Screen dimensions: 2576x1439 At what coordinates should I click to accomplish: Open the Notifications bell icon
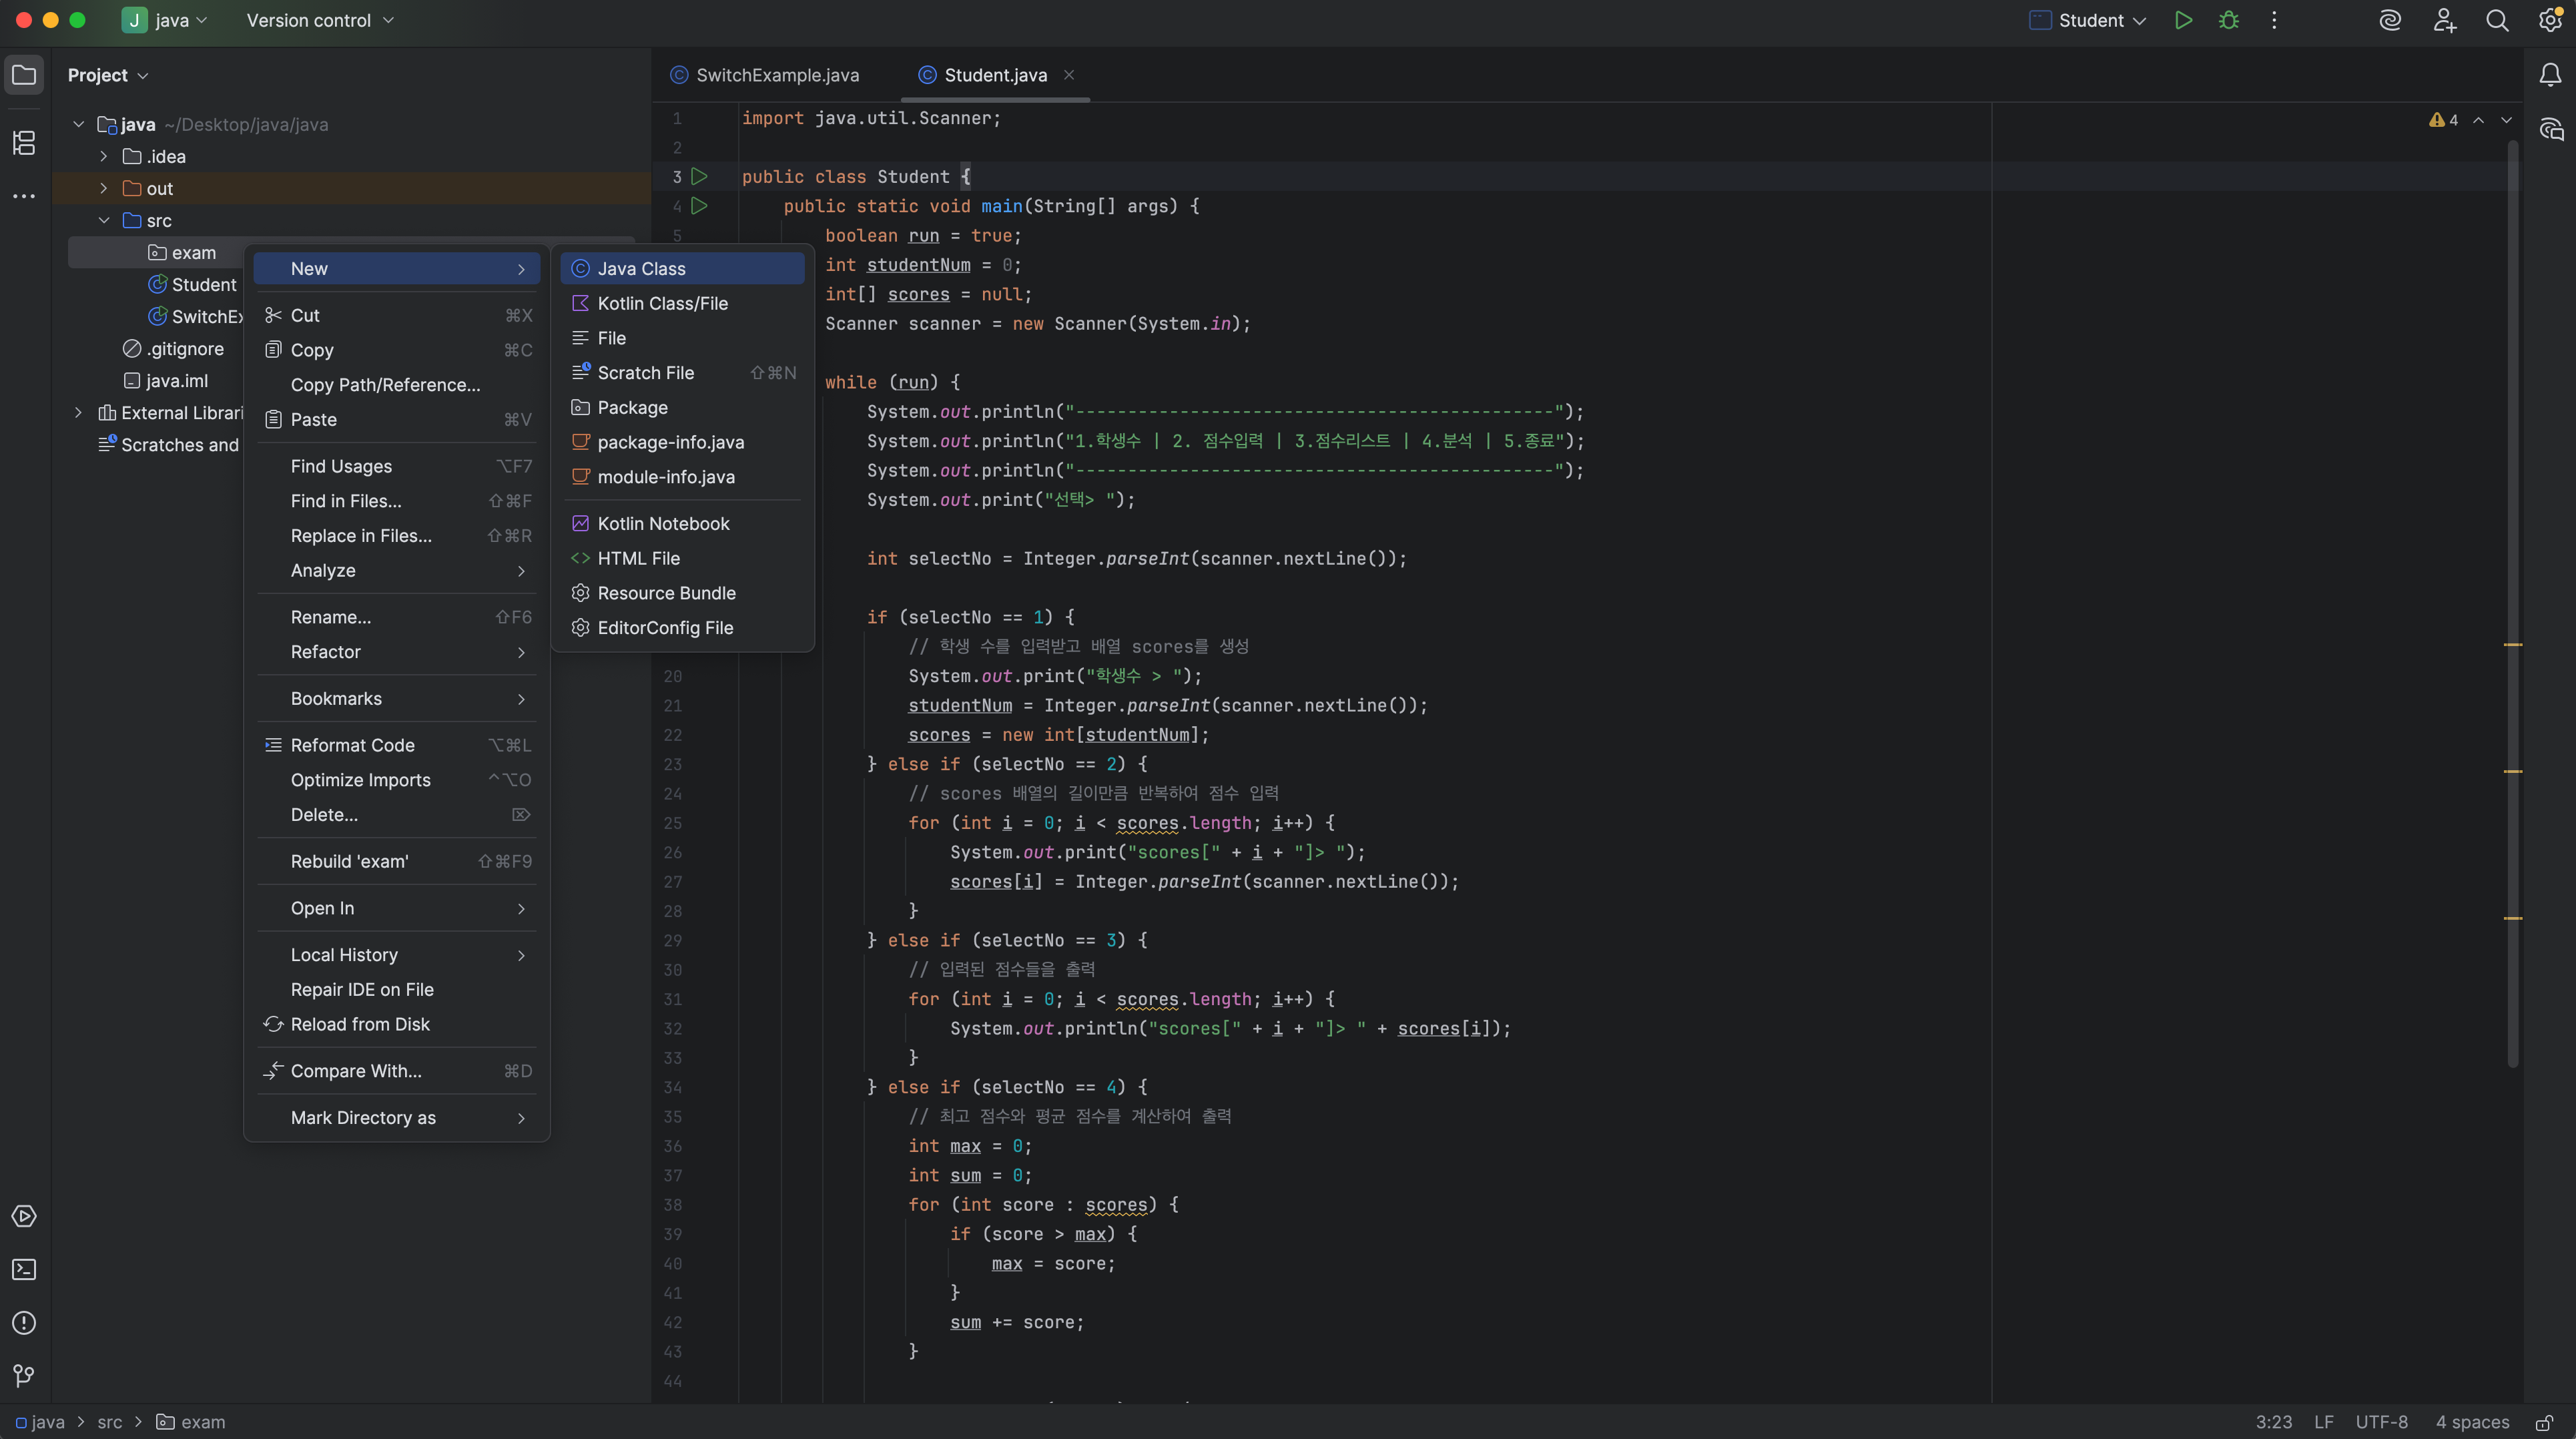pos(2550,75)
